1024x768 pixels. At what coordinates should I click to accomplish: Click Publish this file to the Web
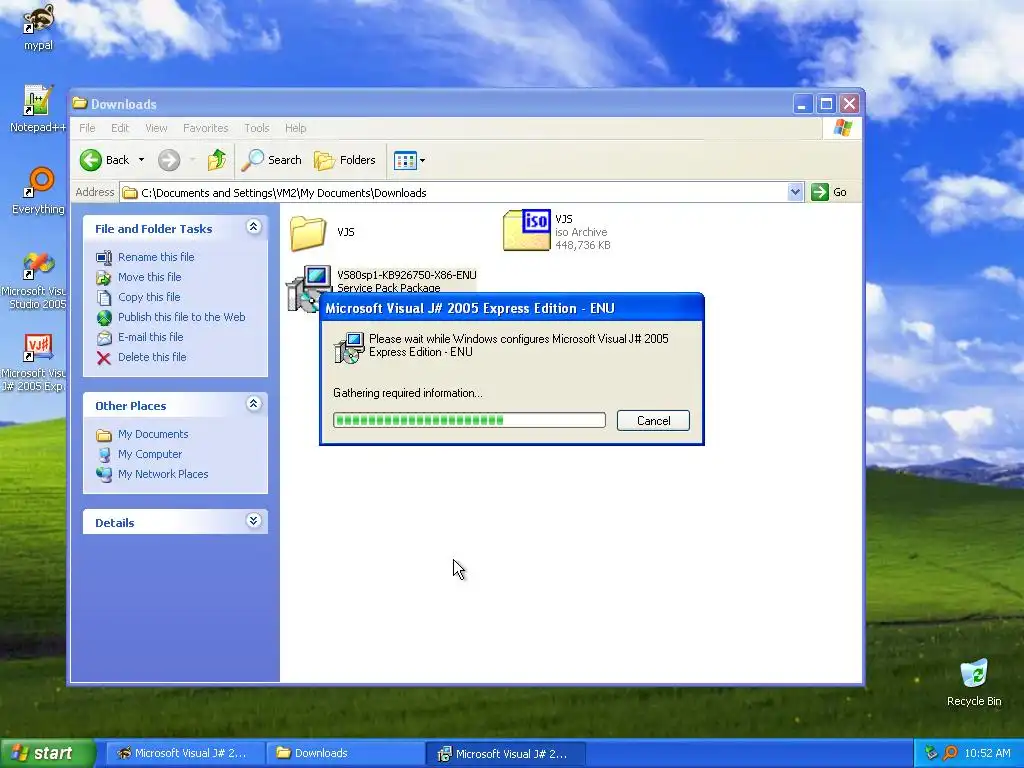tap(182, 317)
